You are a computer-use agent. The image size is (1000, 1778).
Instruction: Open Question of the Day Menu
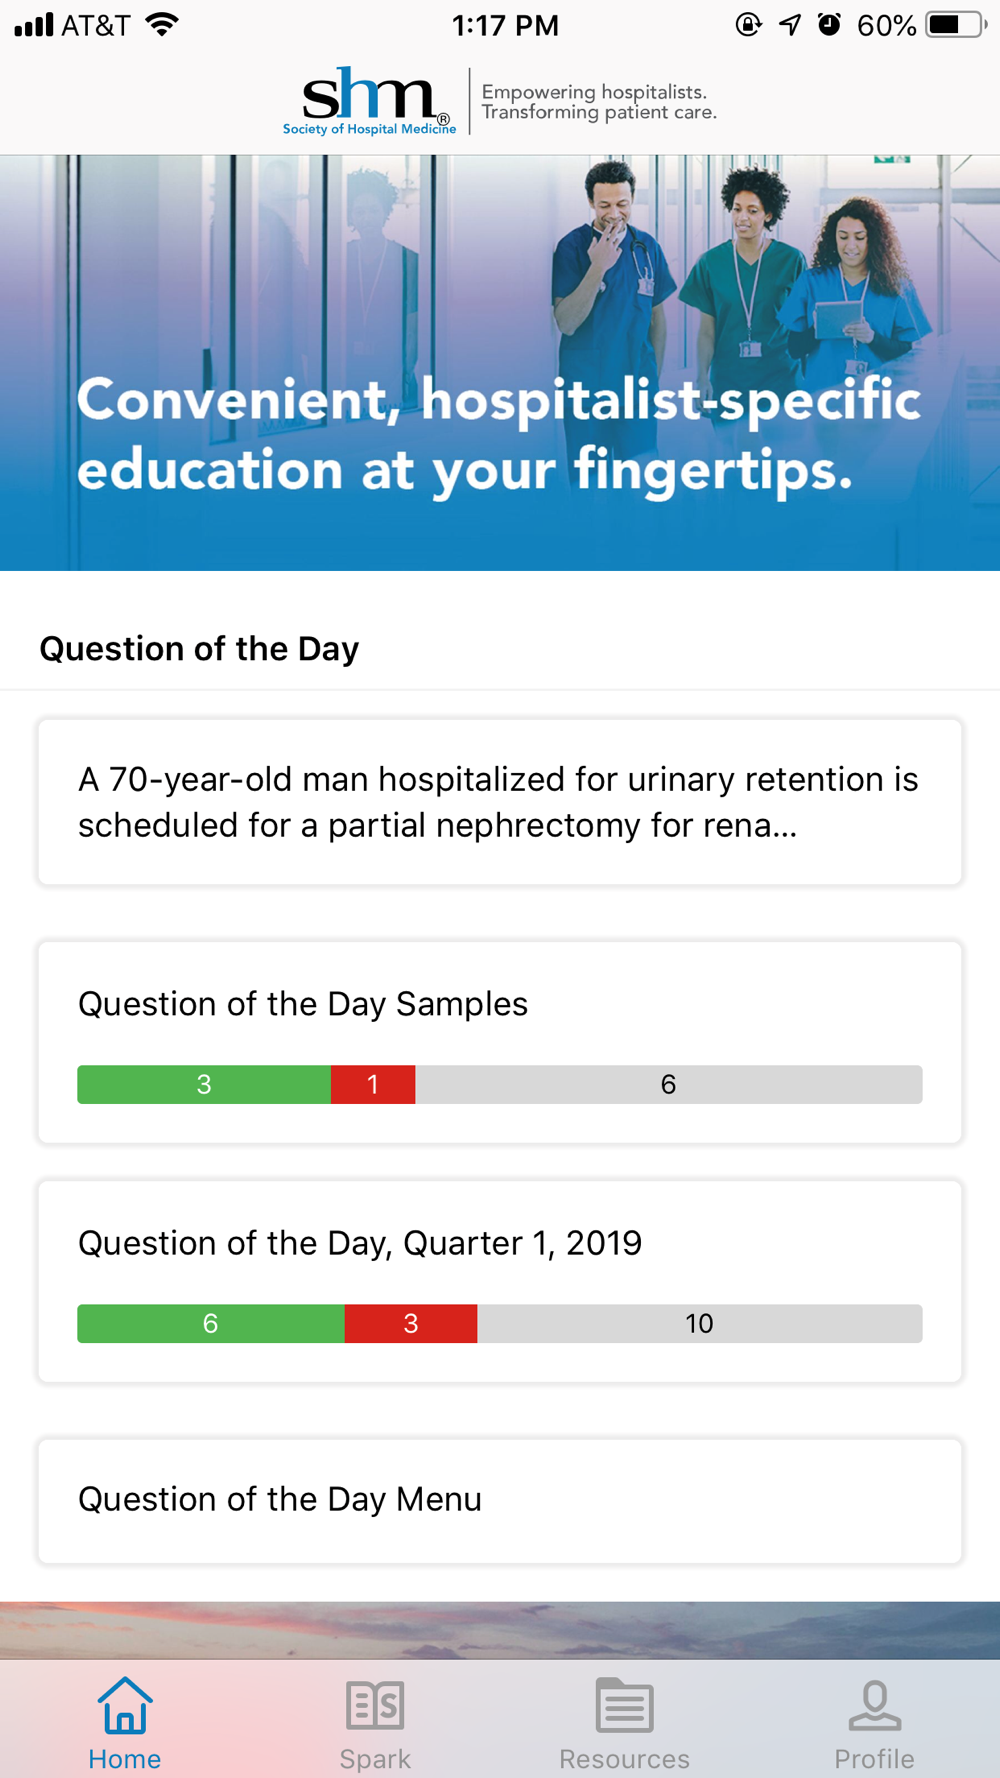point(500,1500)
